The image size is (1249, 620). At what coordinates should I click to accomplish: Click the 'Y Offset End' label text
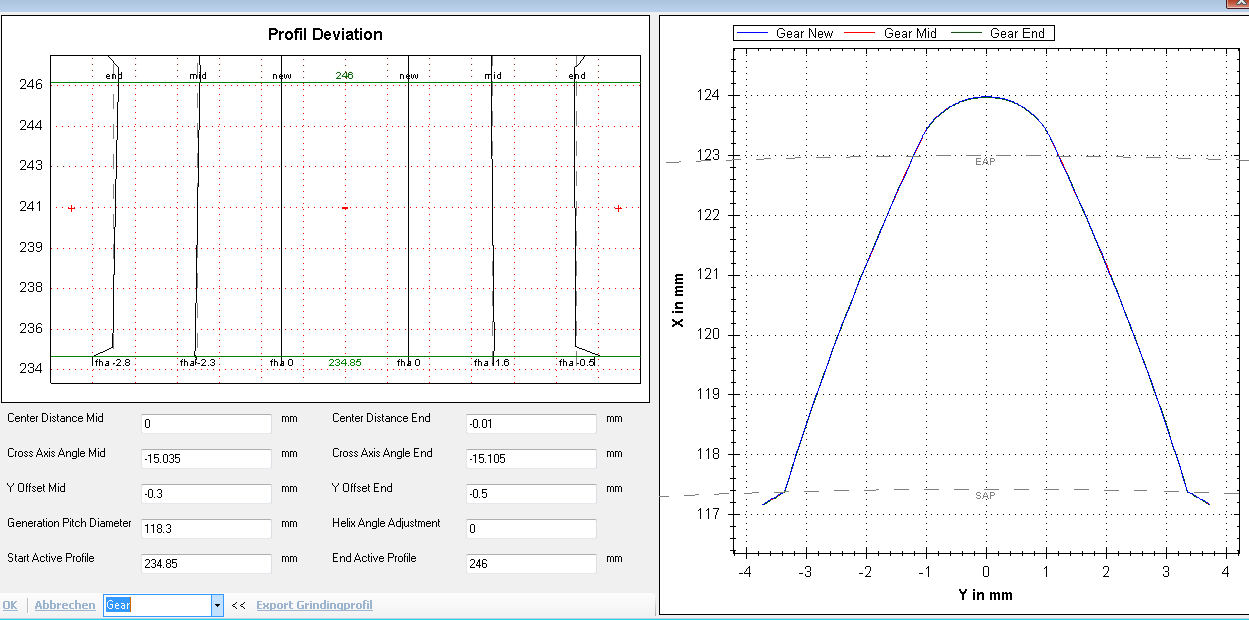pyautogui.click(x=362, y=488)
